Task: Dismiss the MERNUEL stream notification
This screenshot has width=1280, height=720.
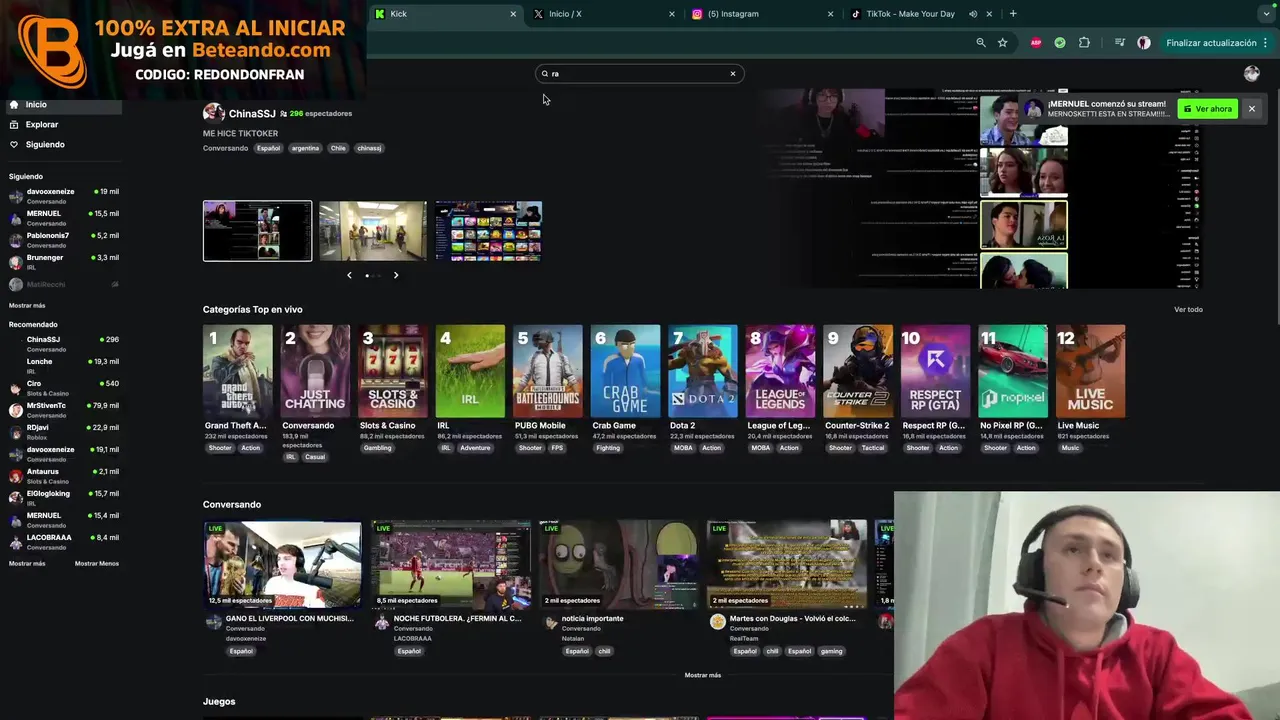Action: point(1251,109)
